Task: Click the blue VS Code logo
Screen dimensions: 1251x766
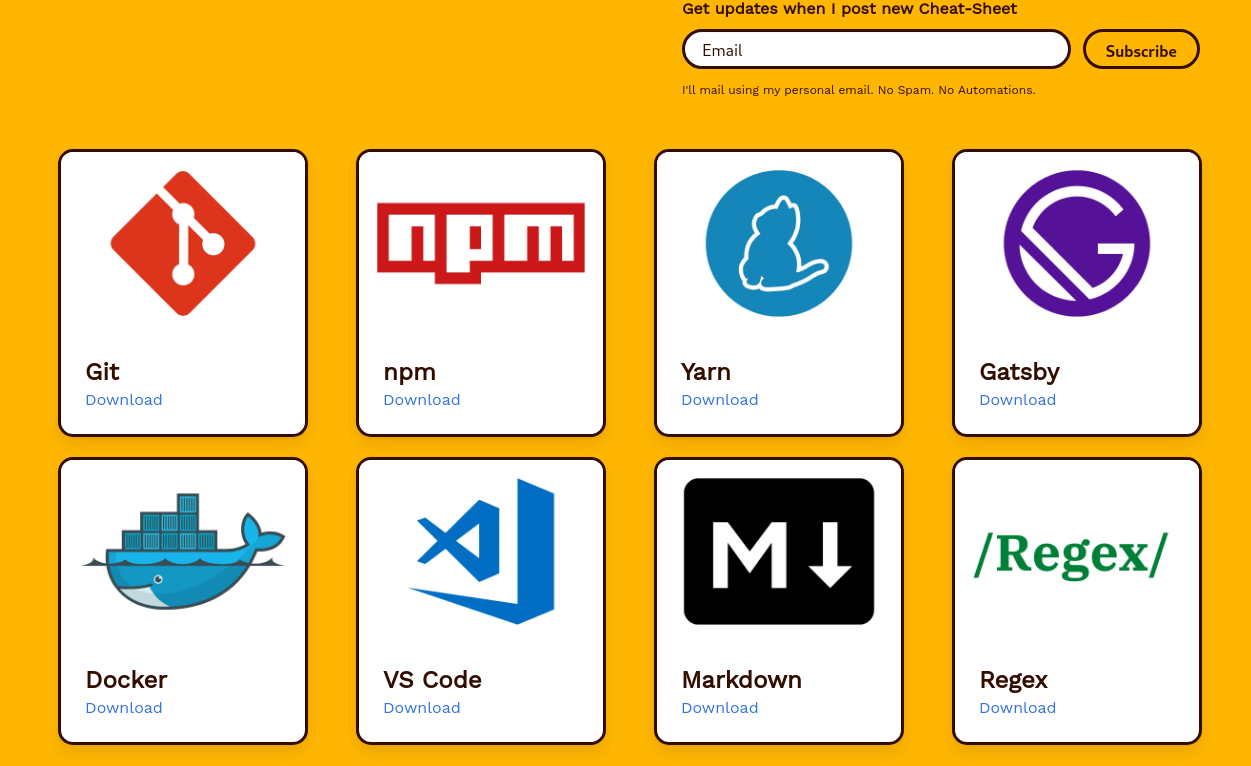Action: click(x=481, y=551)
